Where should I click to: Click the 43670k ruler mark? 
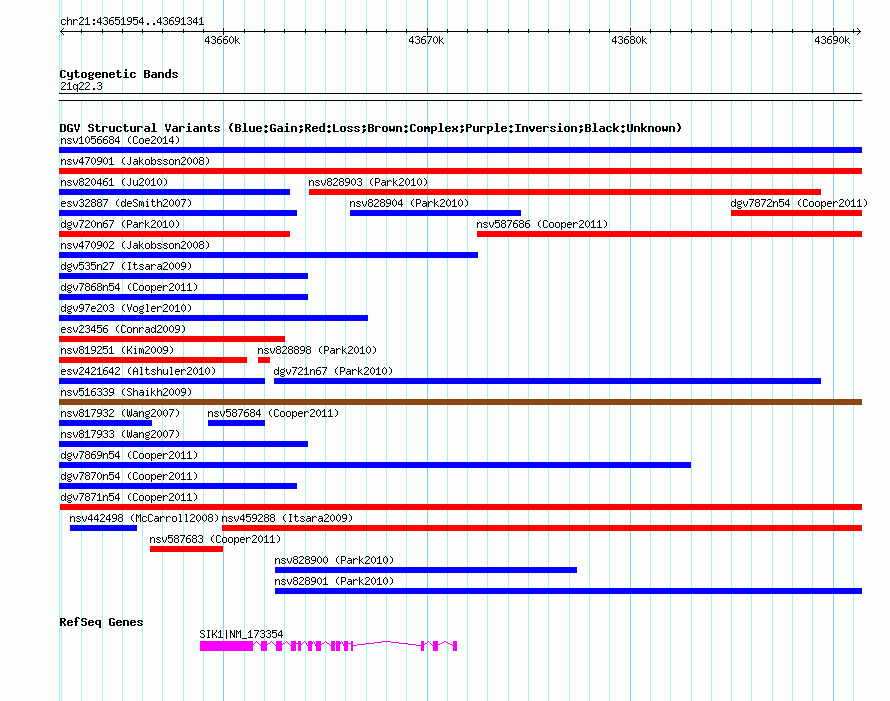tap(426, 40)
